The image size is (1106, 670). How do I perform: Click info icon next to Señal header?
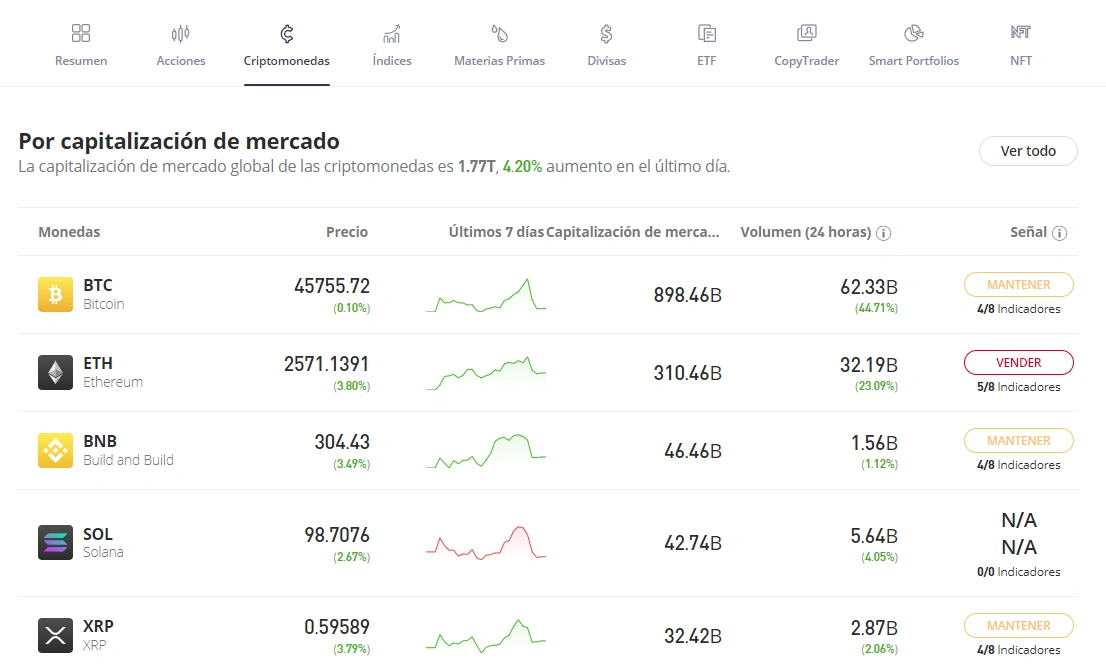pos(1060,233)
